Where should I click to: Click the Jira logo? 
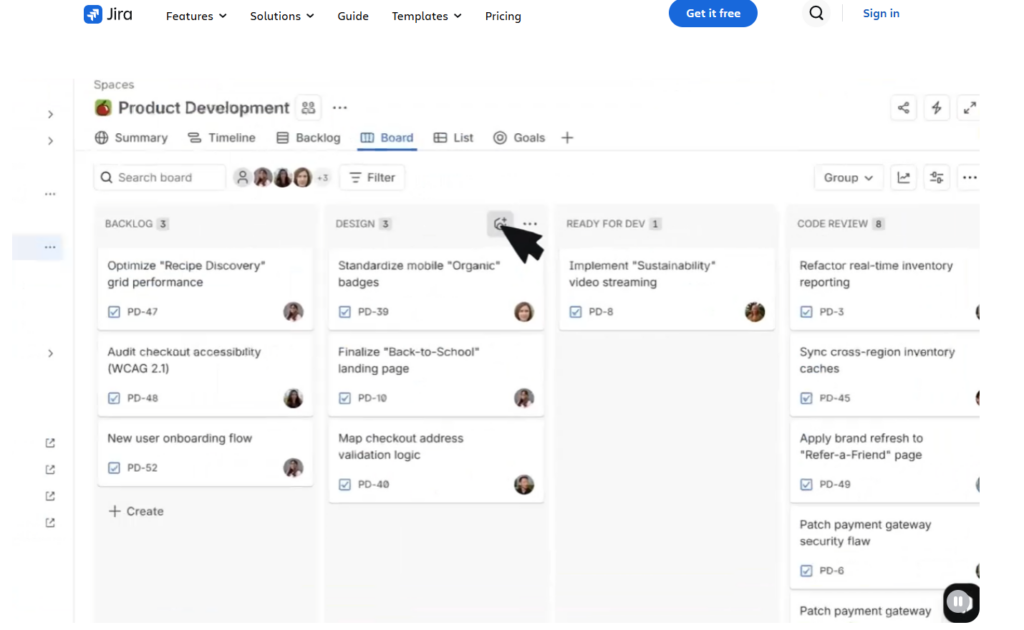pos(108,14)
